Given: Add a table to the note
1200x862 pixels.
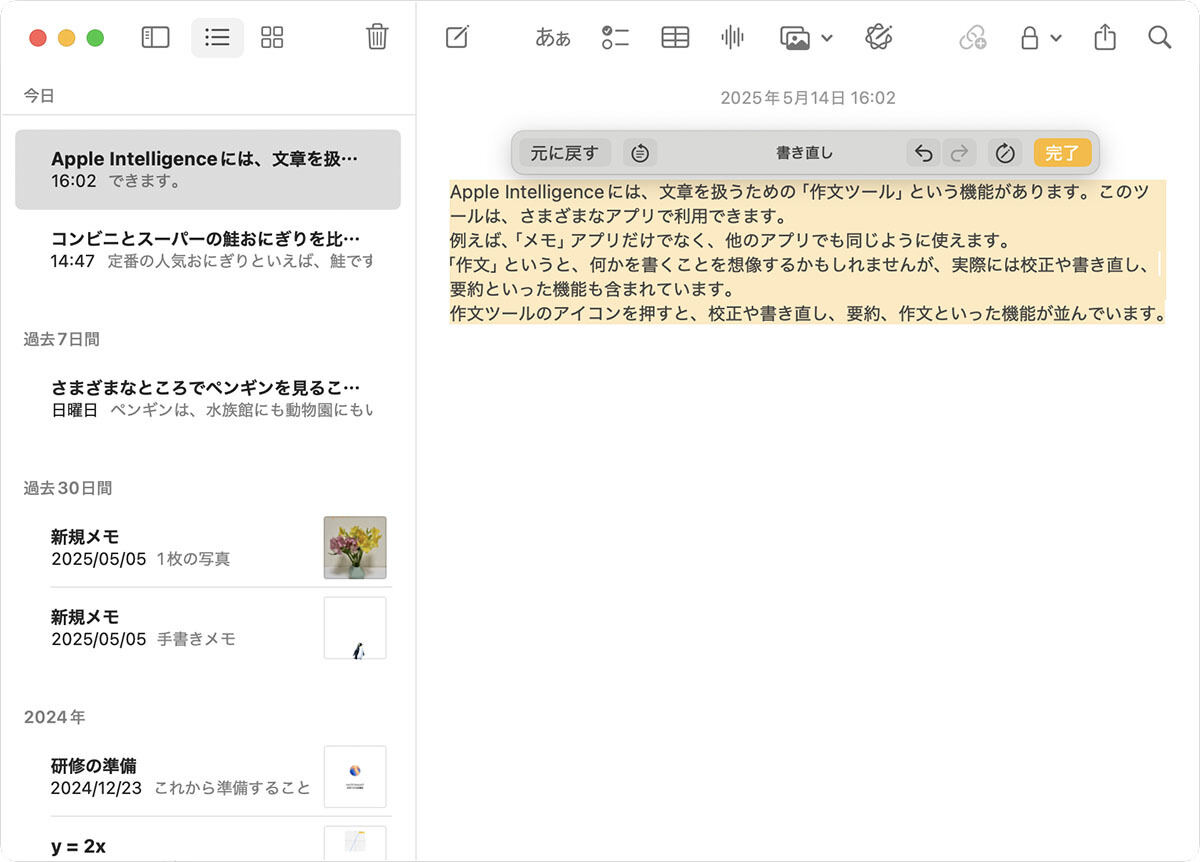Looking at the screenshot, I should (675, 38).
